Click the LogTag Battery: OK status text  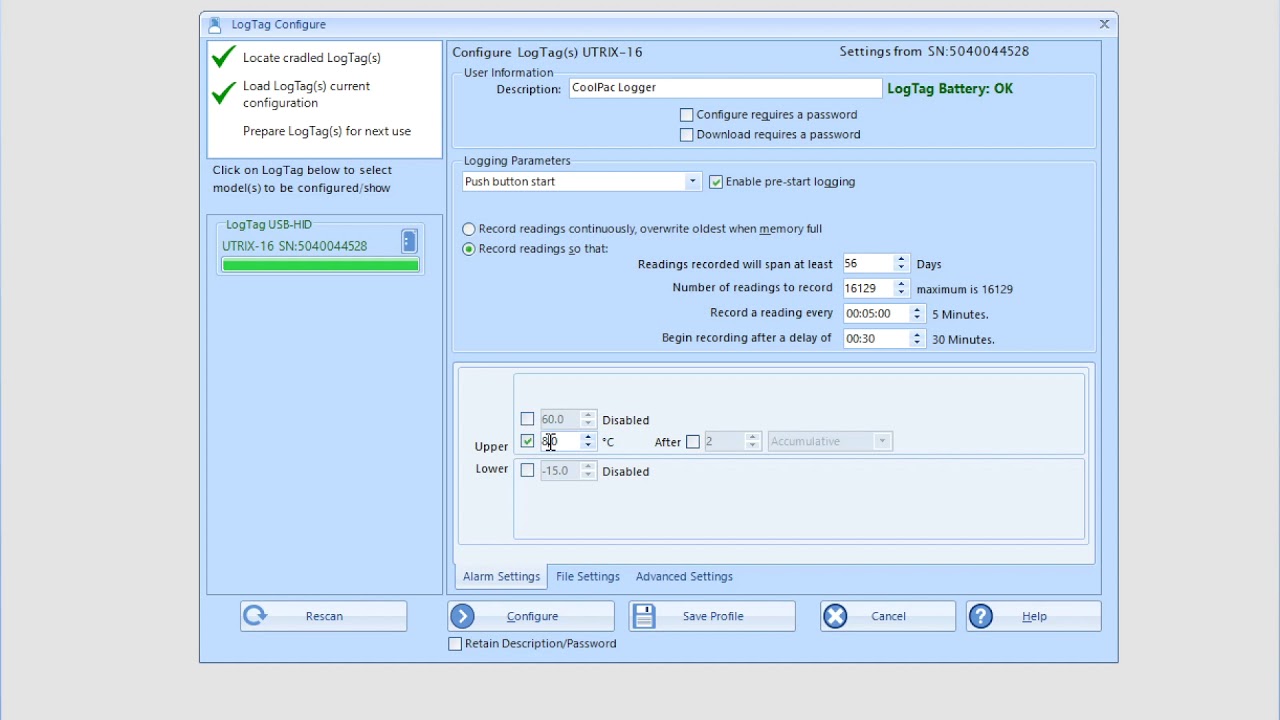click(x=950, y=89)
